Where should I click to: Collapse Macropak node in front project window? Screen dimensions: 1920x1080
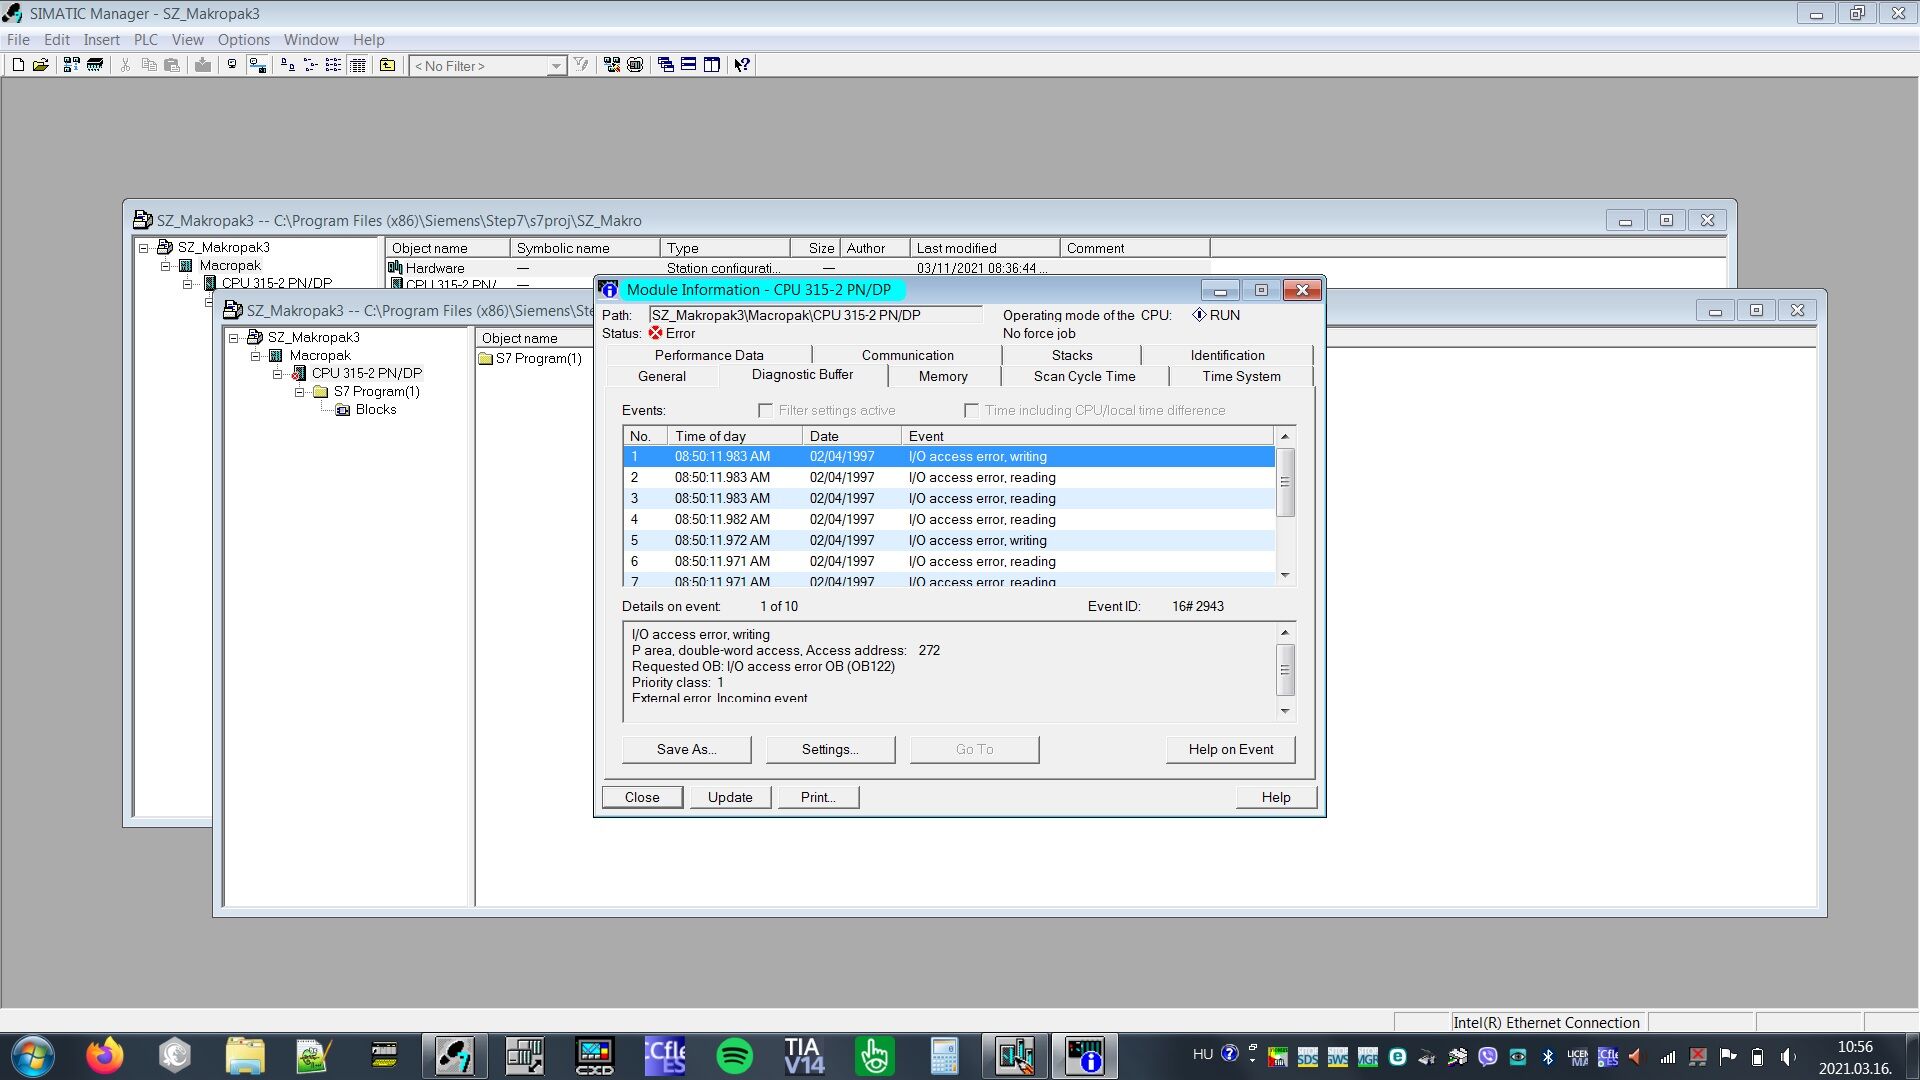click(256, 356)
